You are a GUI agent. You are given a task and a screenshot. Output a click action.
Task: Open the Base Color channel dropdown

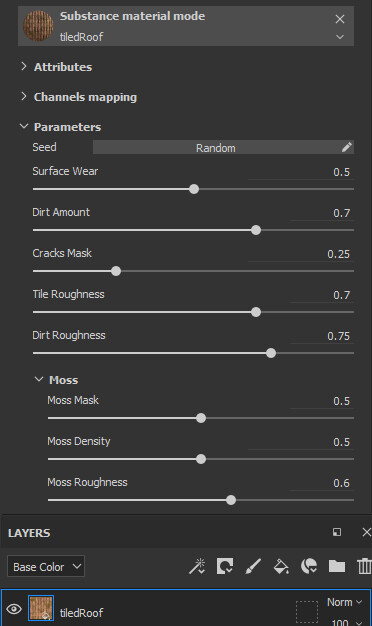coord(46,566)
